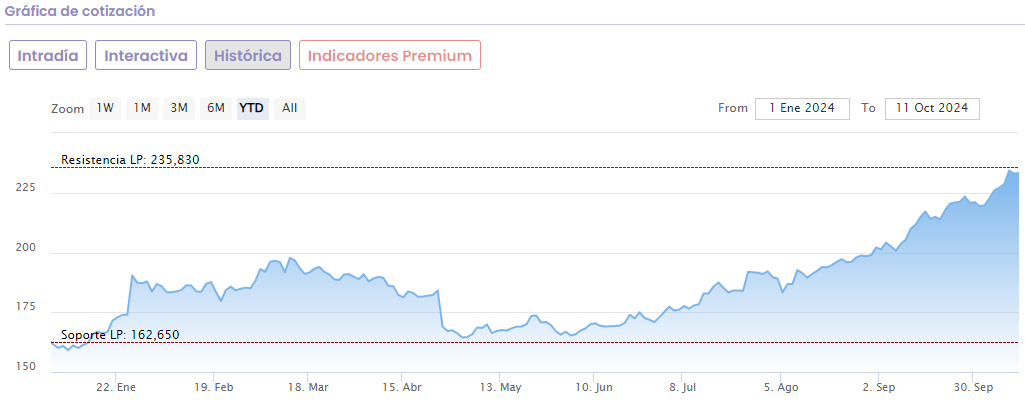Click the To date field
The height and width of the screenshot is (403, 1025).
[932, 108]
